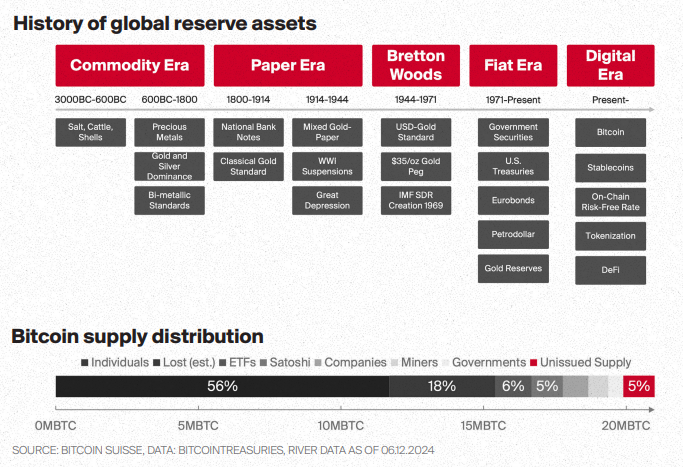This screenshot has height=467, width=683.
Task: Click the Bretton Woods era header
Action: tap(415, 66)
